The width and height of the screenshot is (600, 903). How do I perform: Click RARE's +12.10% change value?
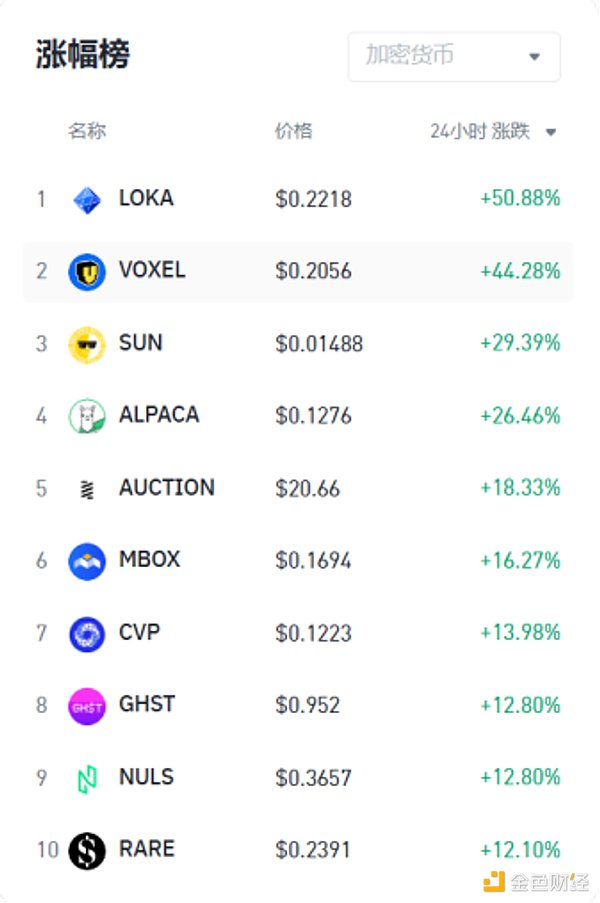[520, 850]
